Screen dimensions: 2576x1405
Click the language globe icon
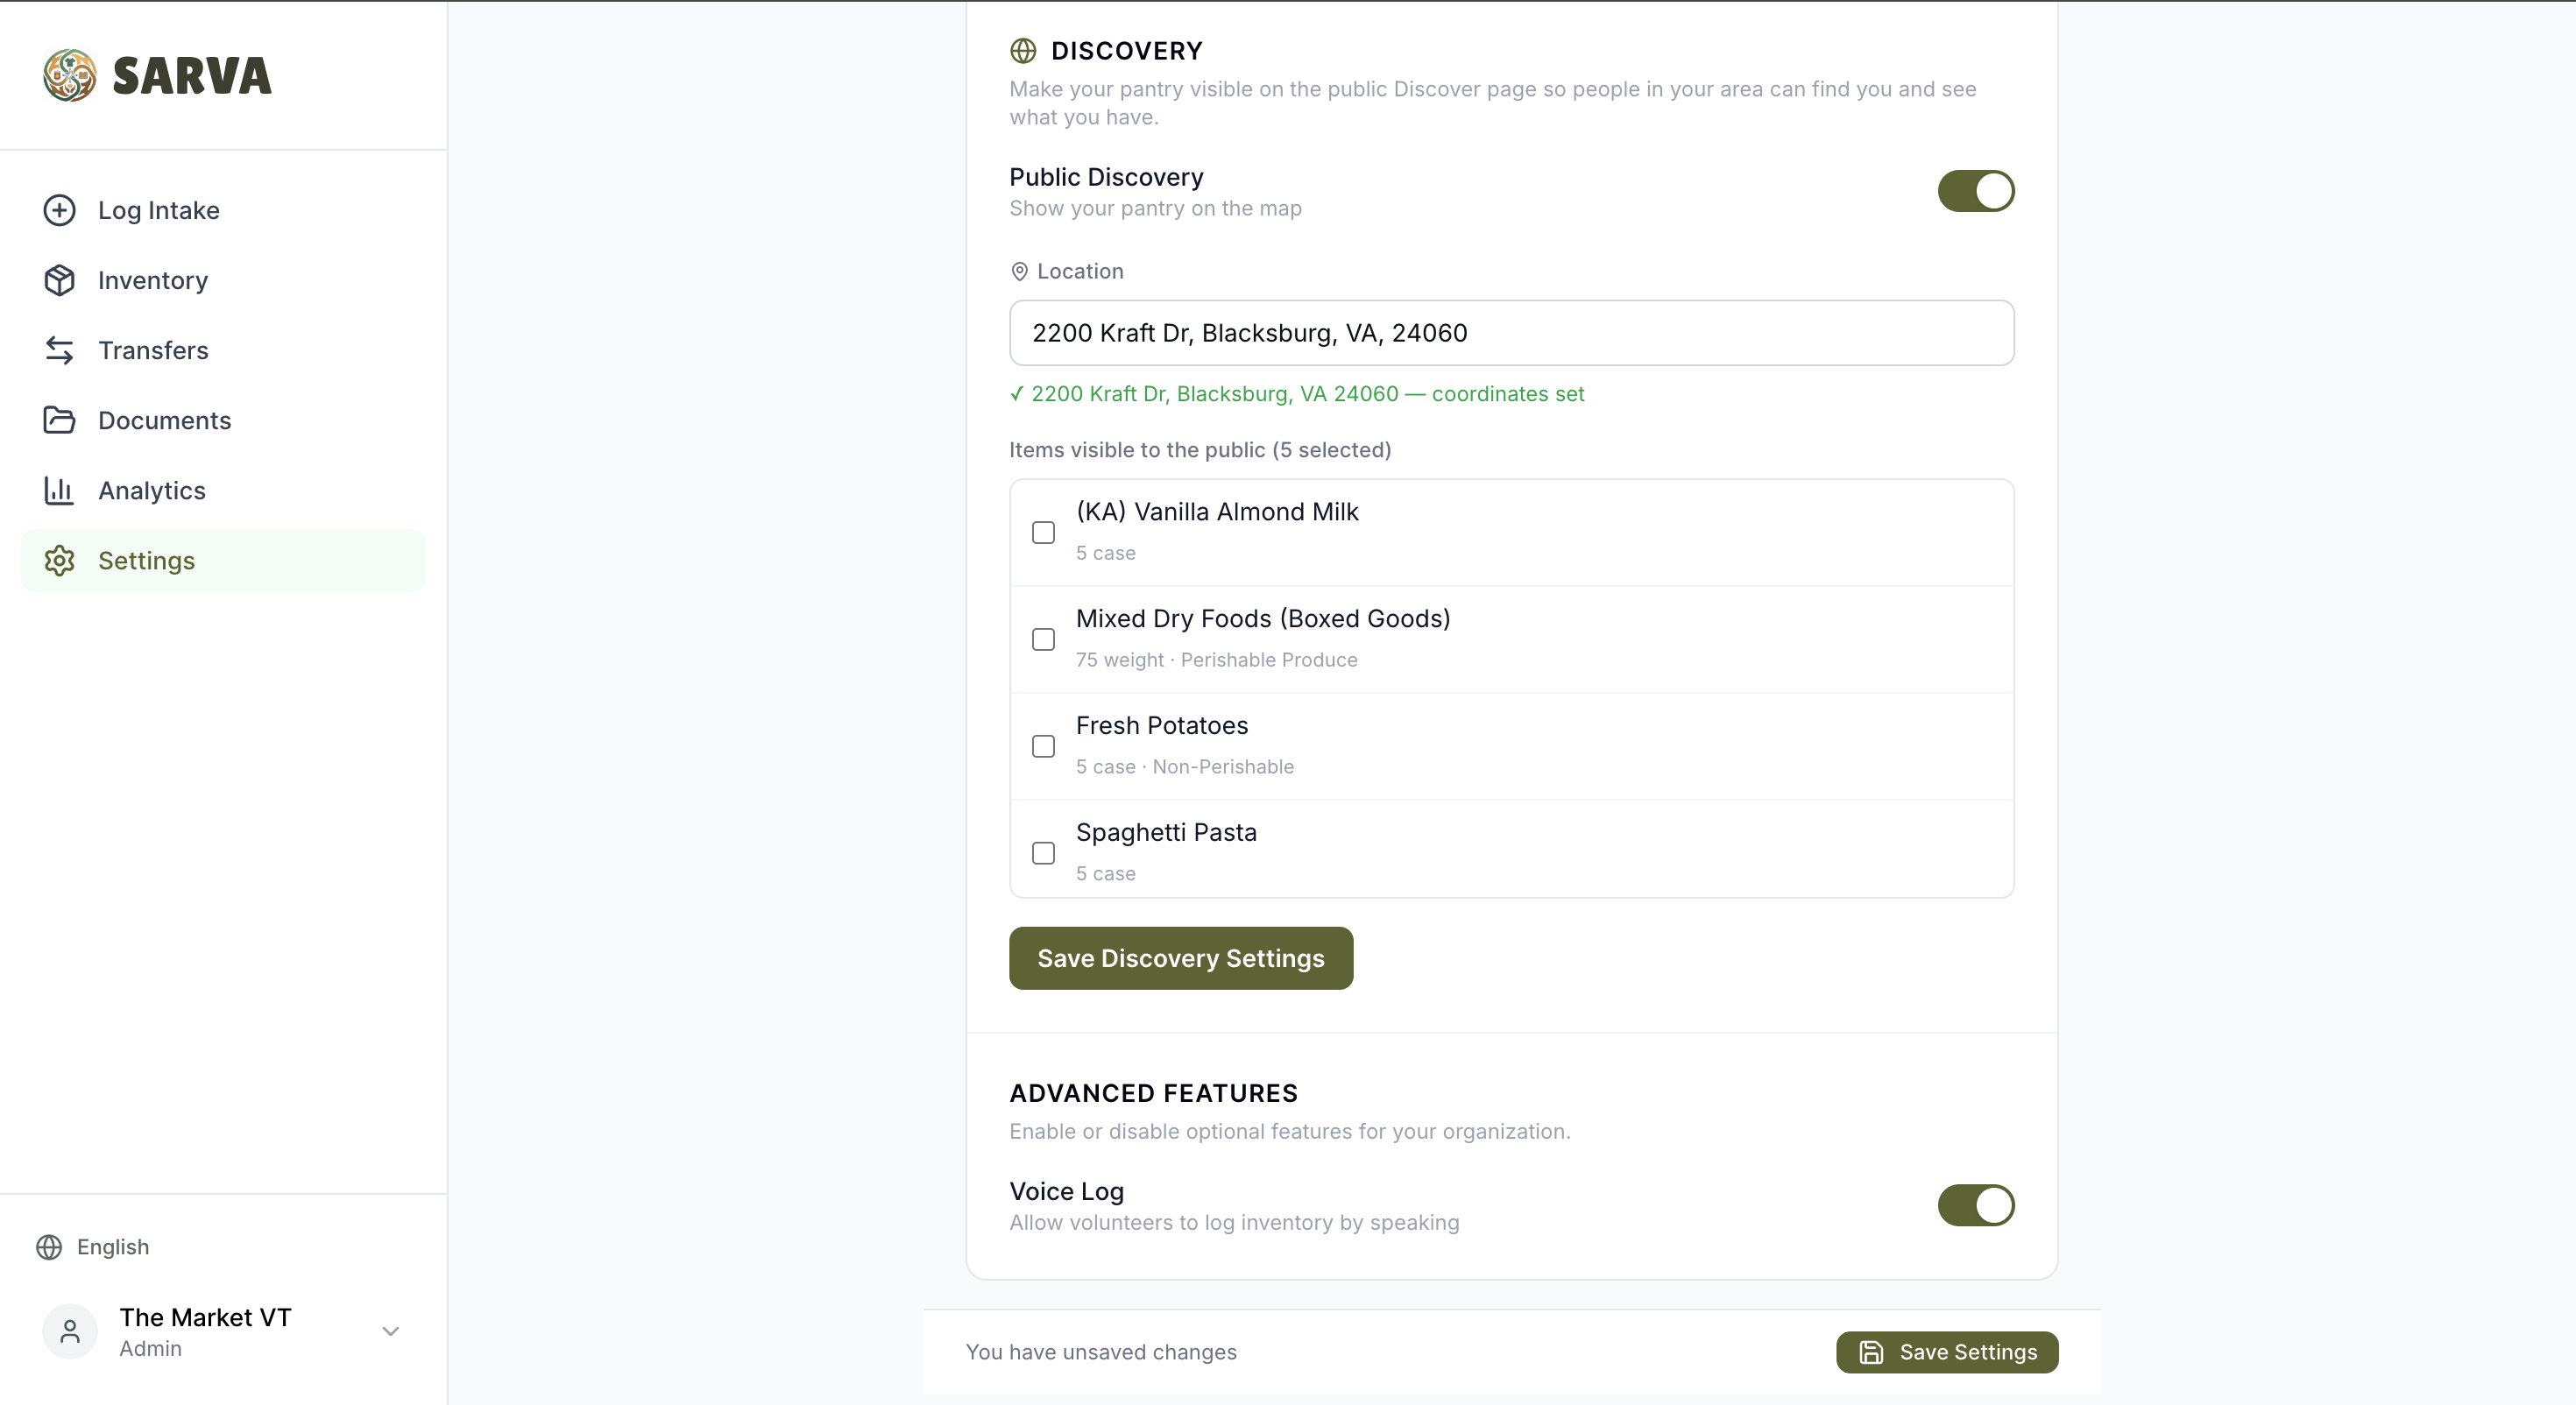pyautogui.click(x=49, y=1247)
